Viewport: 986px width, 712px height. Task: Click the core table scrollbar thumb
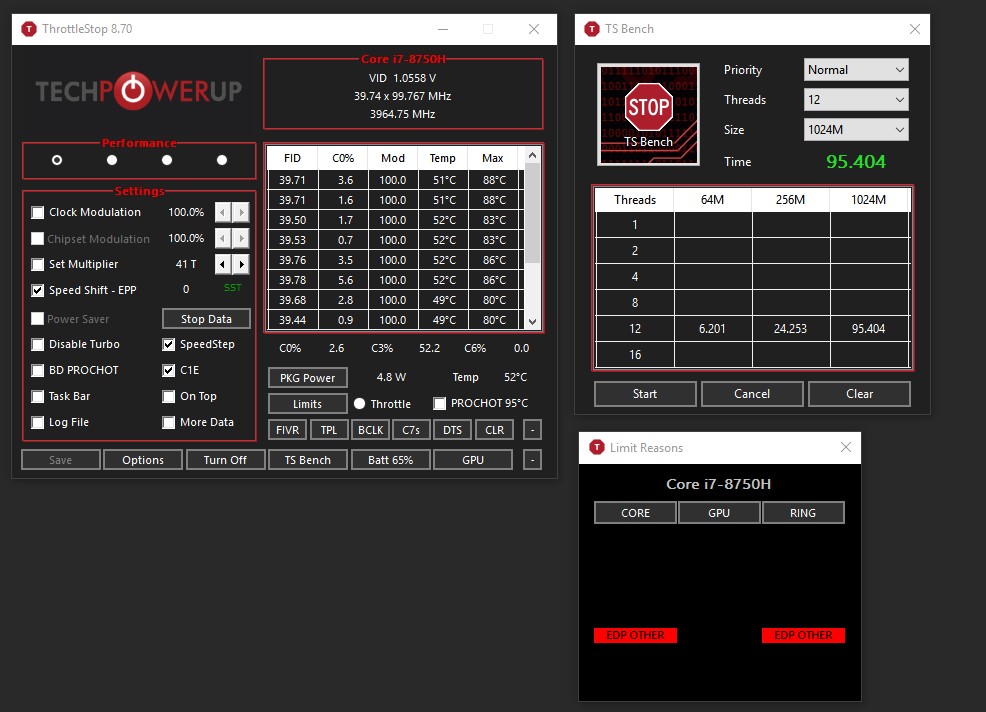(533, 213)
